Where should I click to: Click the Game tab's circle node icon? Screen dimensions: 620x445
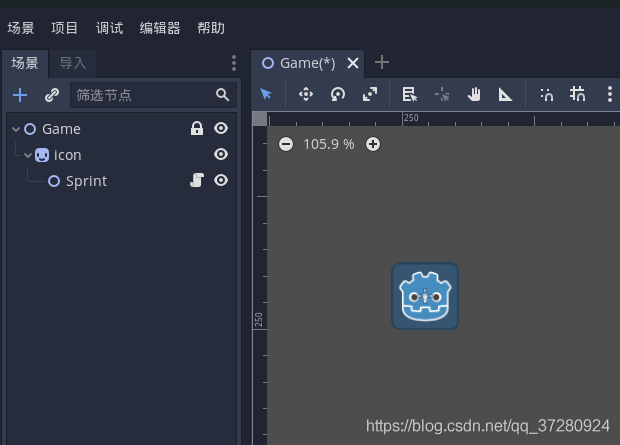point(268,63)
